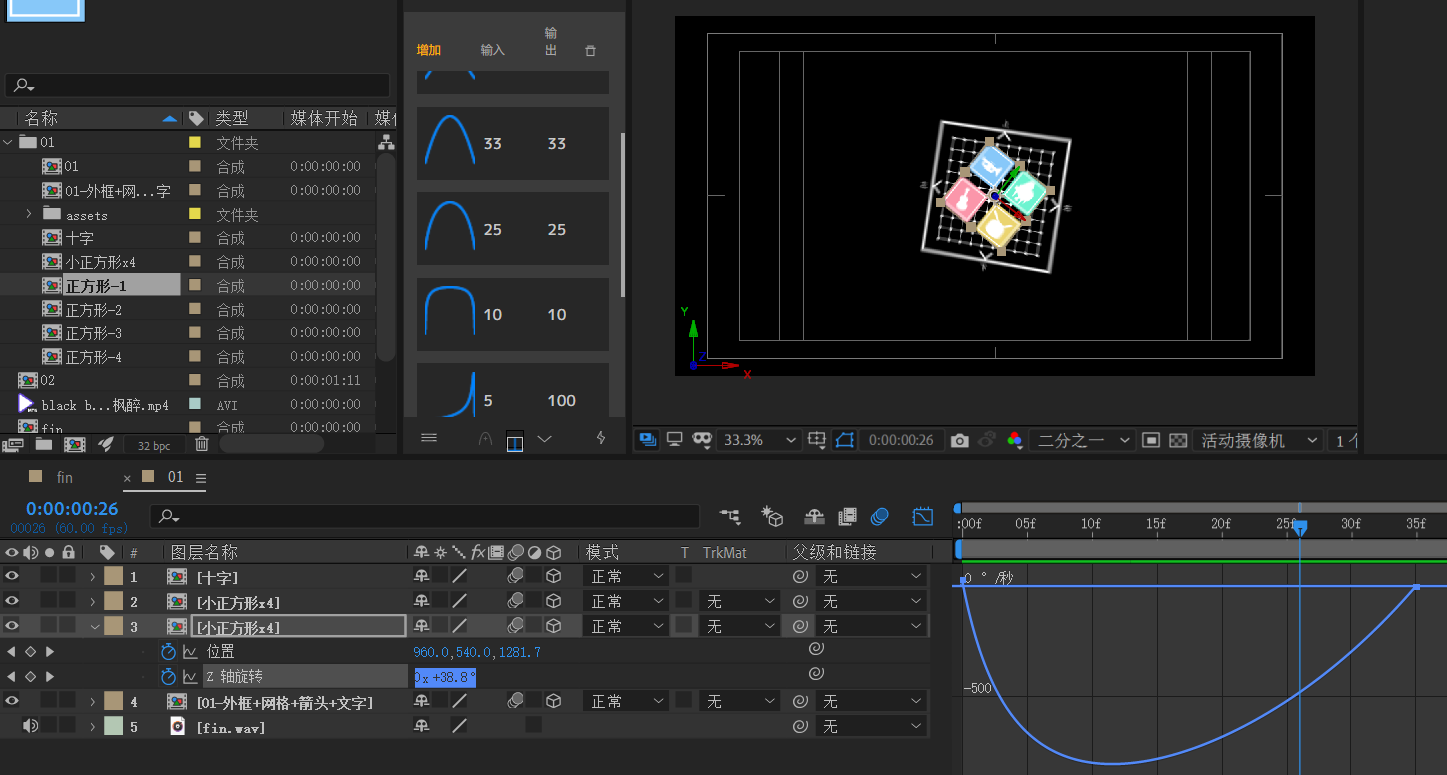Click the 位置 value 960.0,540.0,1281.7

click(x=477, y=652)
